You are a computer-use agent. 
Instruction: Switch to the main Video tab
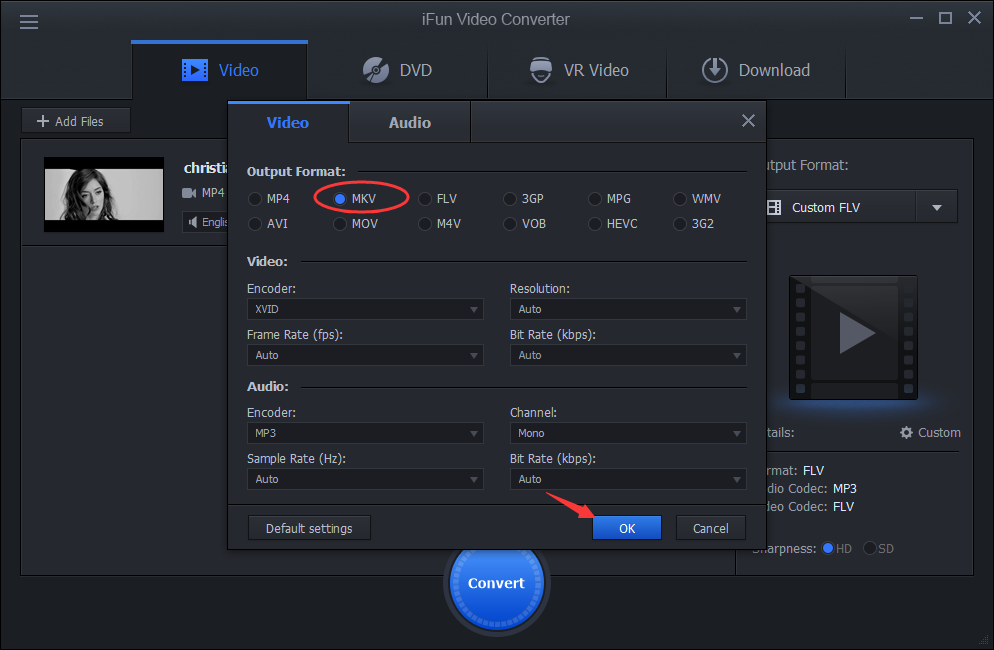pos(219,70)
